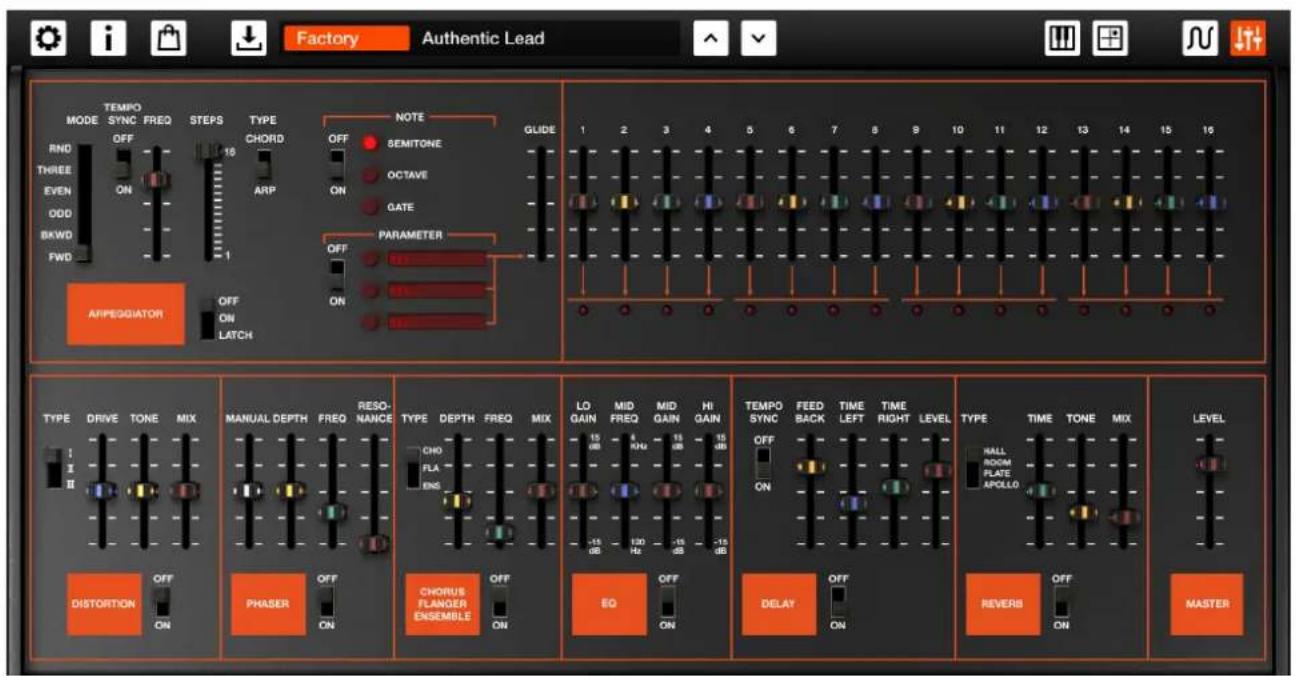Set the Reverb TYPE selector switch
The image size is (1296, 676).
coord(973,468)
